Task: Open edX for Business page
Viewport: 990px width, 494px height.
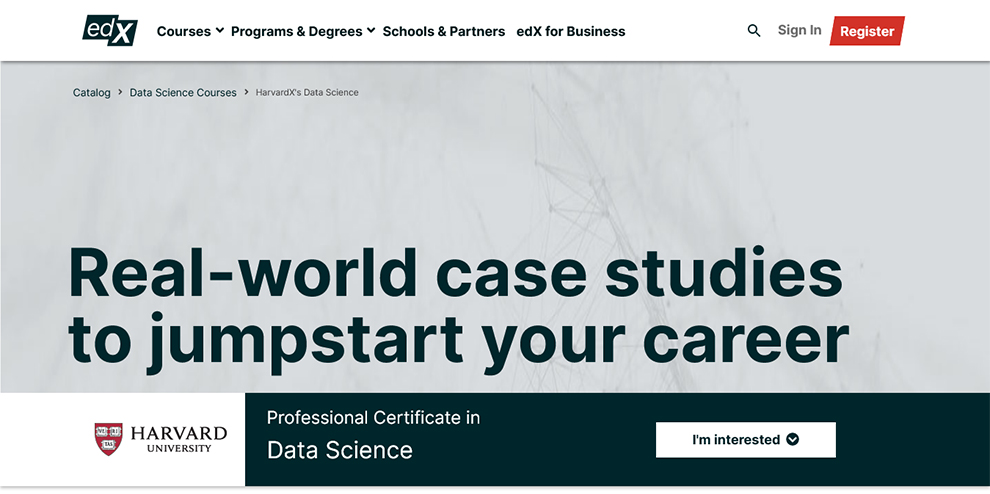Action: coord(571,31)
